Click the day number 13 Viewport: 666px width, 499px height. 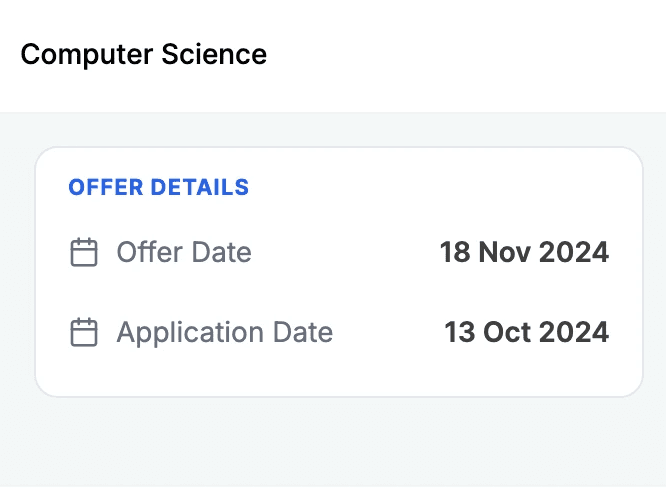pos(459,332)
